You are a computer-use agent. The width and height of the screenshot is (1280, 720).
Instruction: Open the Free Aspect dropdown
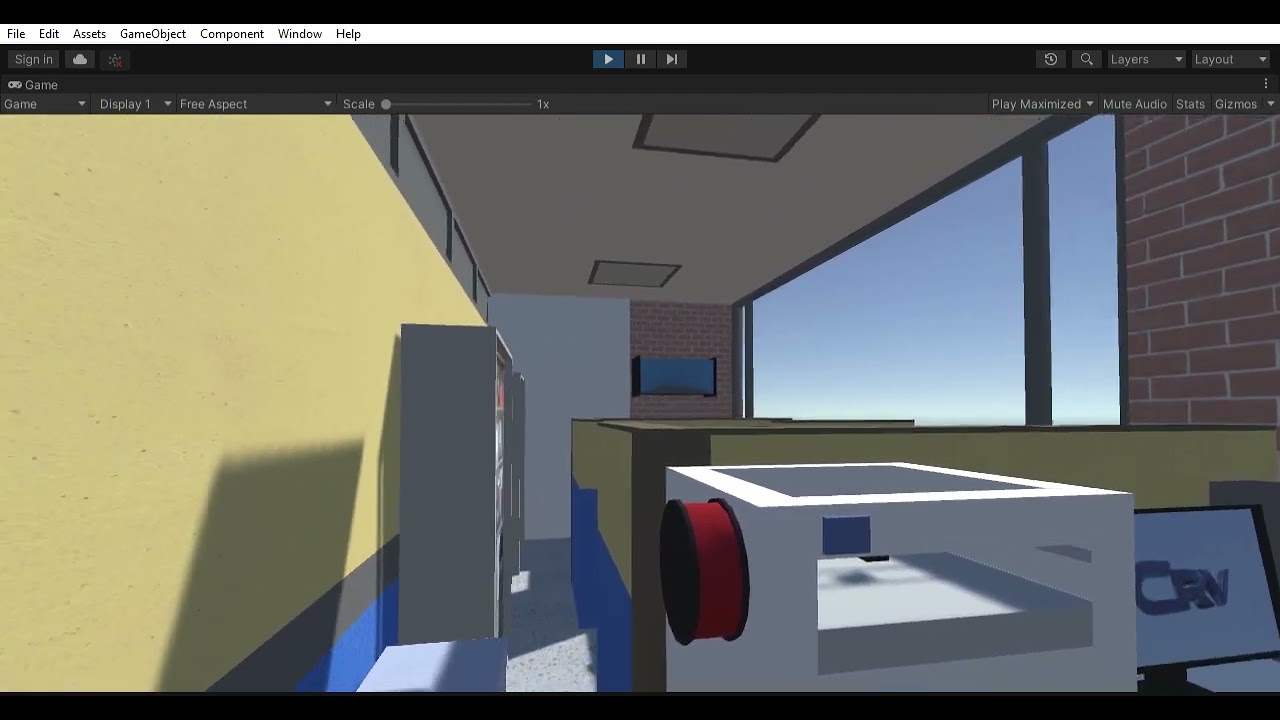(255, 104)
